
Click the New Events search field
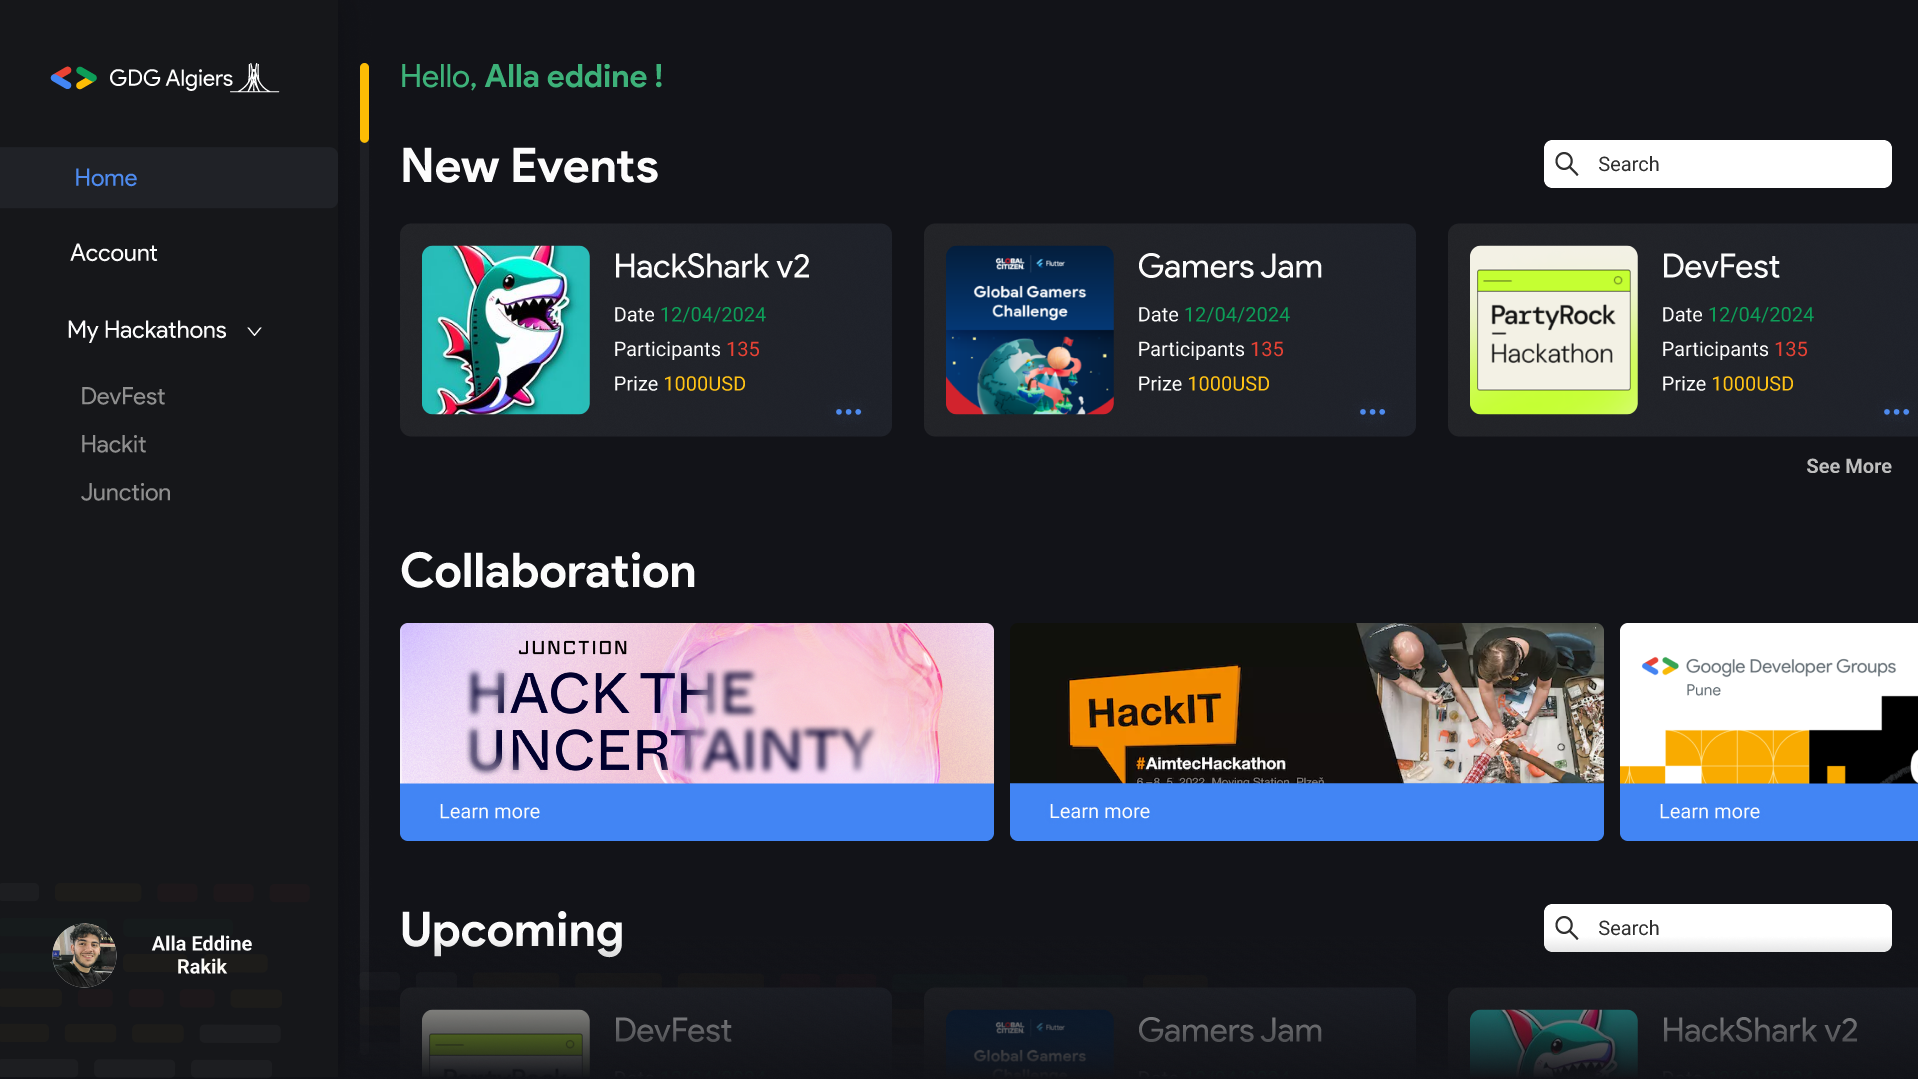tap(1717, 164)
